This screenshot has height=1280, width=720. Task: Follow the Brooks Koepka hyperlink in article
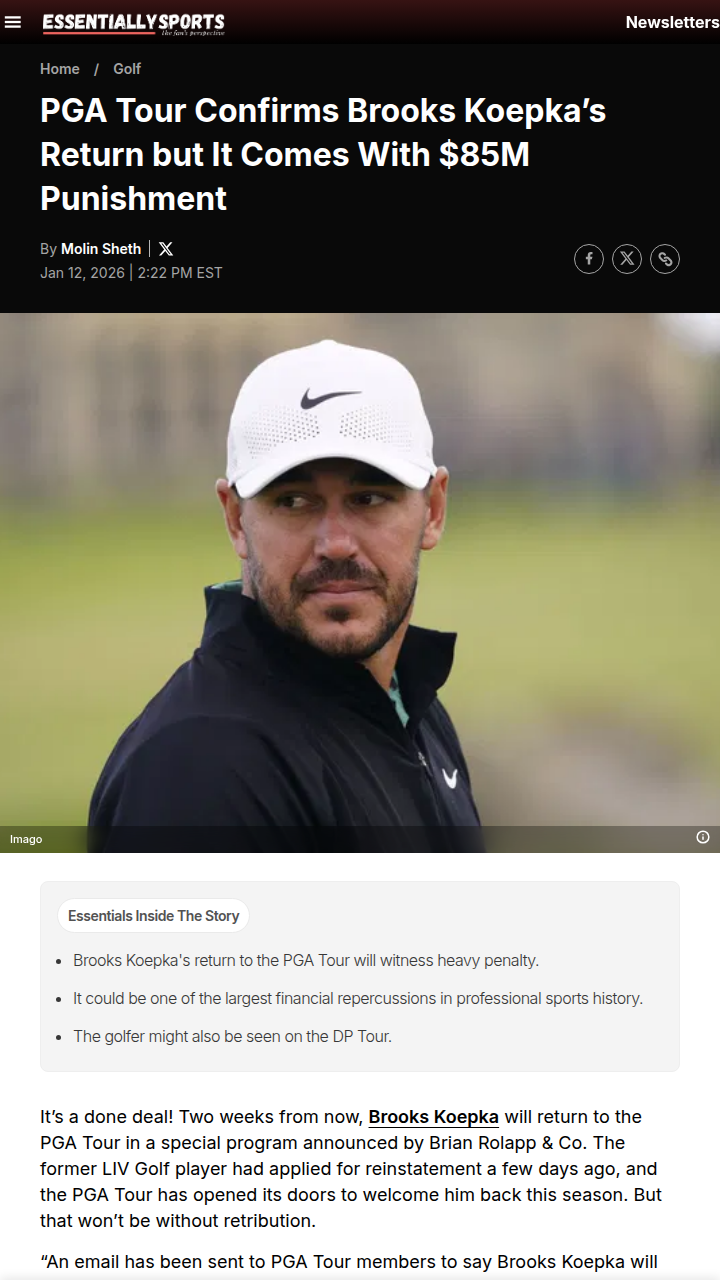point(434,1117)
